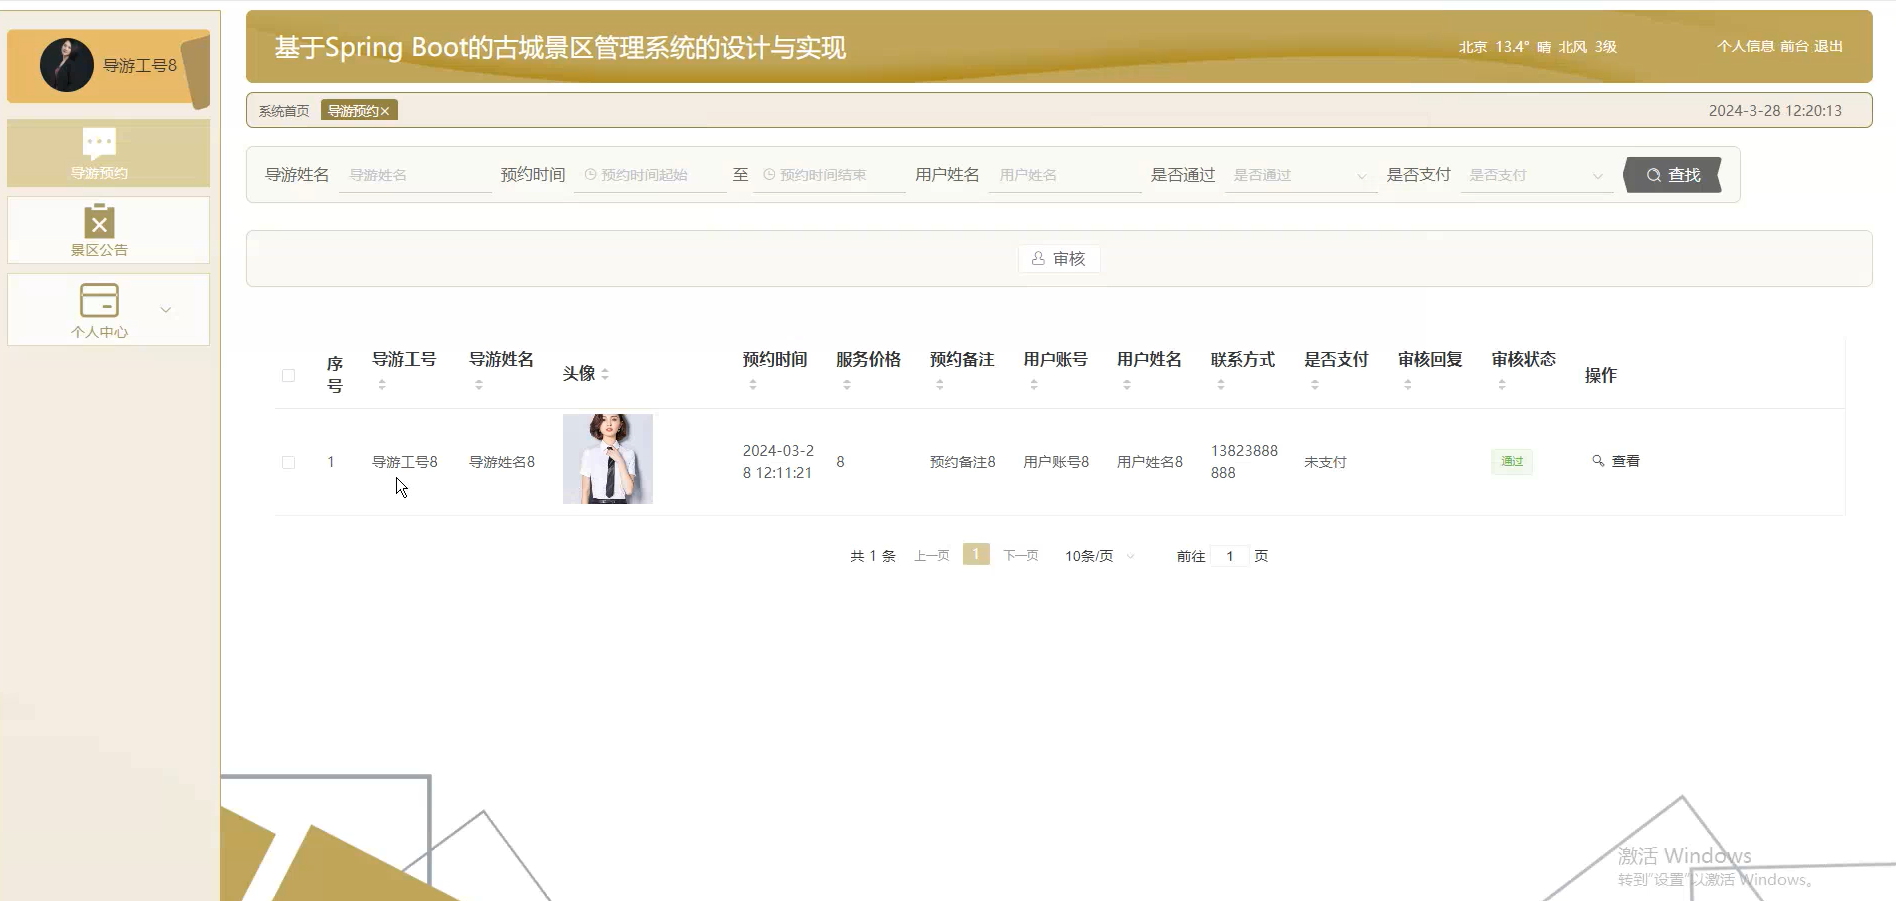Screen dimensions: 1896x901
Task: Click 上一页 pagination button
Action: [x=931, y=556]
